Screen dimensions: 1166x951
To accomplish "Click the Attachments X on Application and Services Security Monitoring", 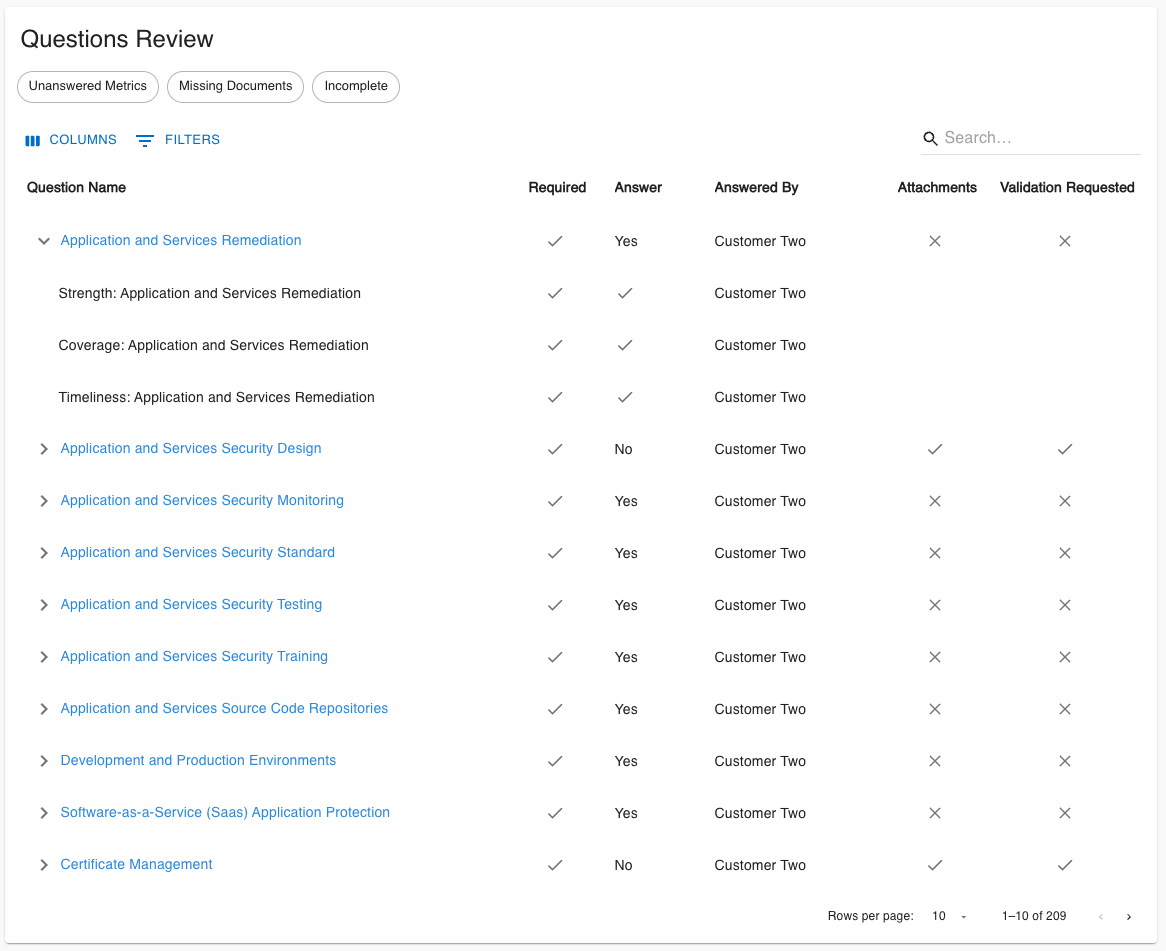I will 935,501.
